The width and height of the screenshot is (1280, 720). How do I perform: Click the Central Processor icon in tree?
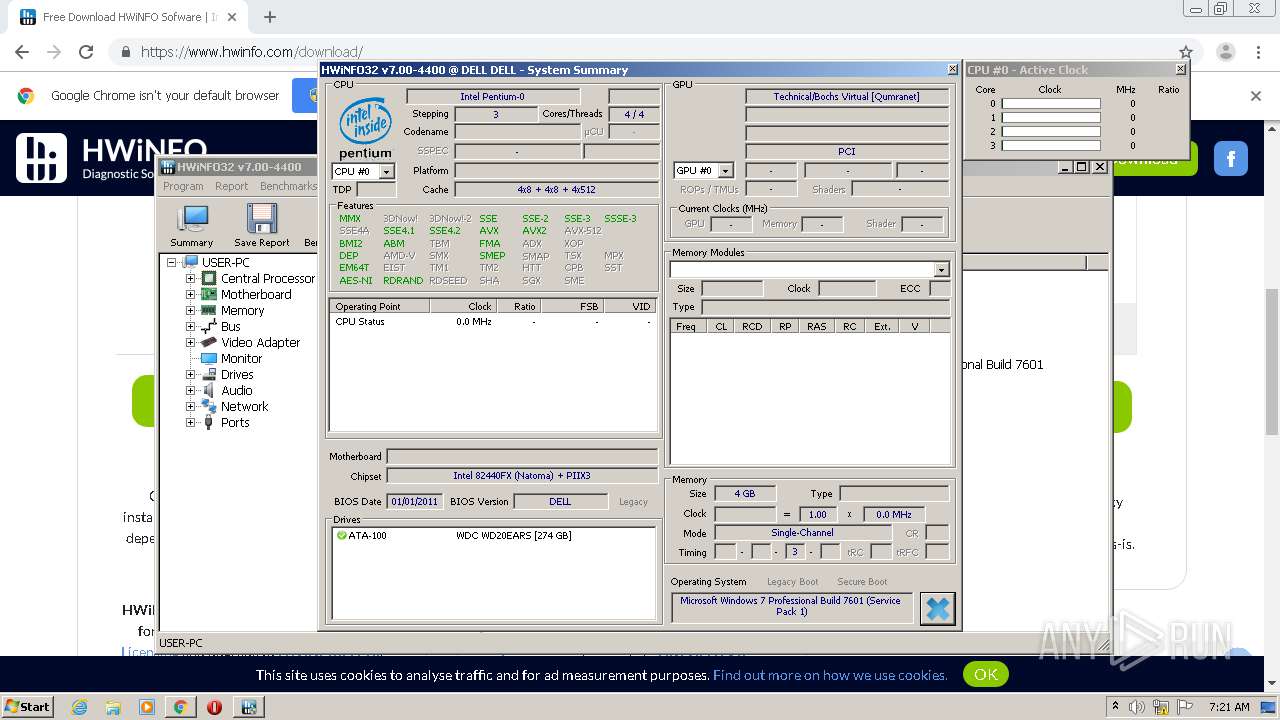tap(209, 279)
